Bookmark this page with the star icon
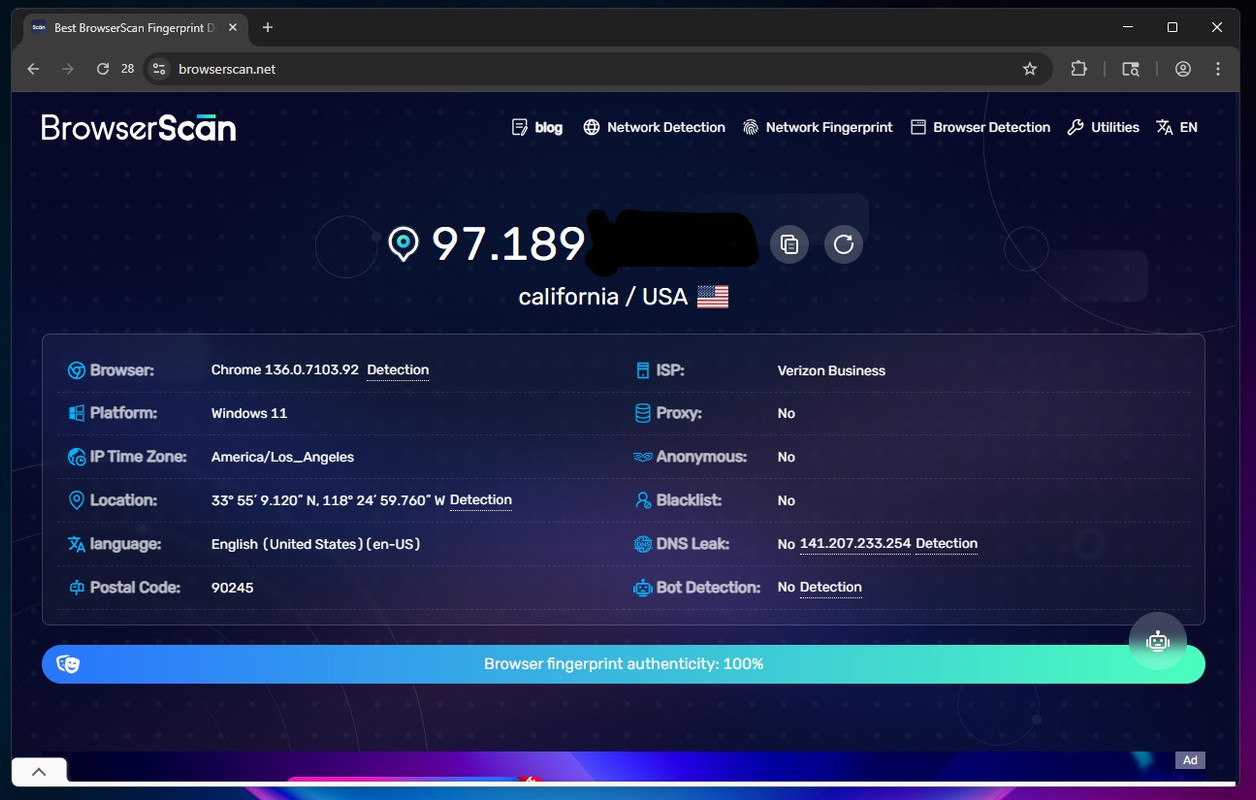Viewport: 1256px width, 800px height. tap(1030, 69)
